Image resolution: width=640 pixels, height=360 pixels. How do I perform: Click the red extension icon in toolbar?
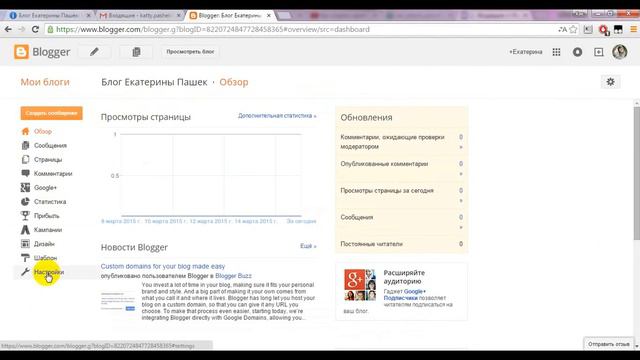click(x=603, y=29)
